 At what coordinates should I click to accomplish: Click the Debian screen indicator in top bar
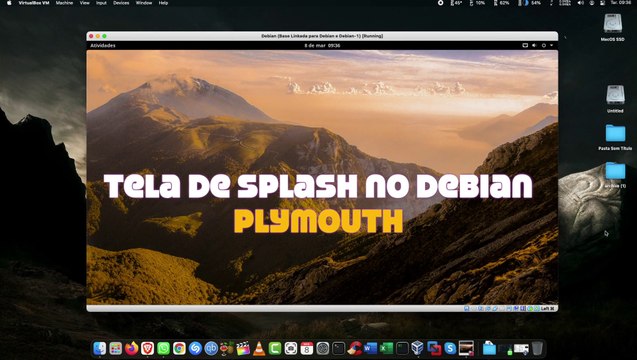525,46
